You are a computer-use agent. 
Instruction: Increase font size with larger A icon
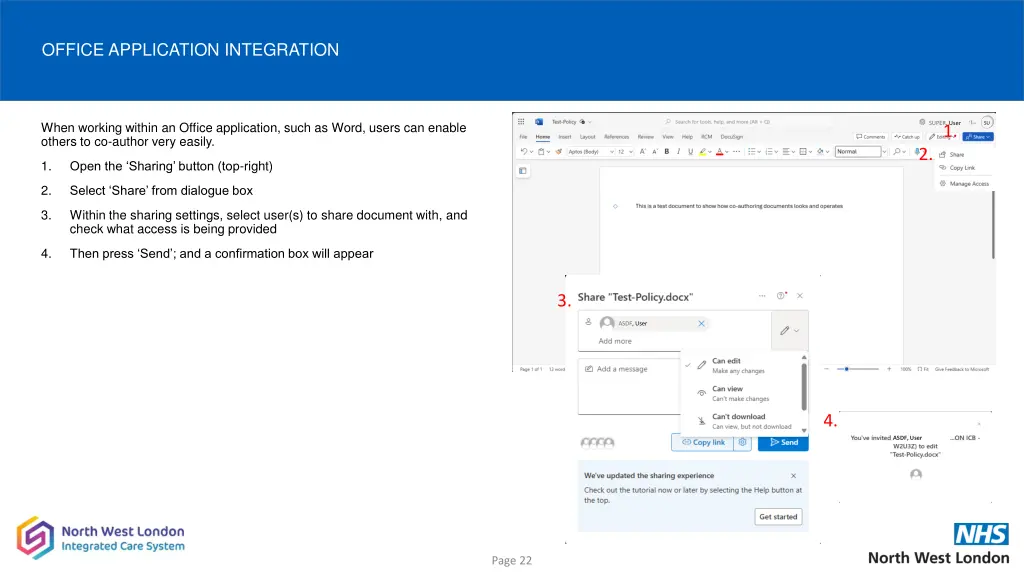point(643,152)
